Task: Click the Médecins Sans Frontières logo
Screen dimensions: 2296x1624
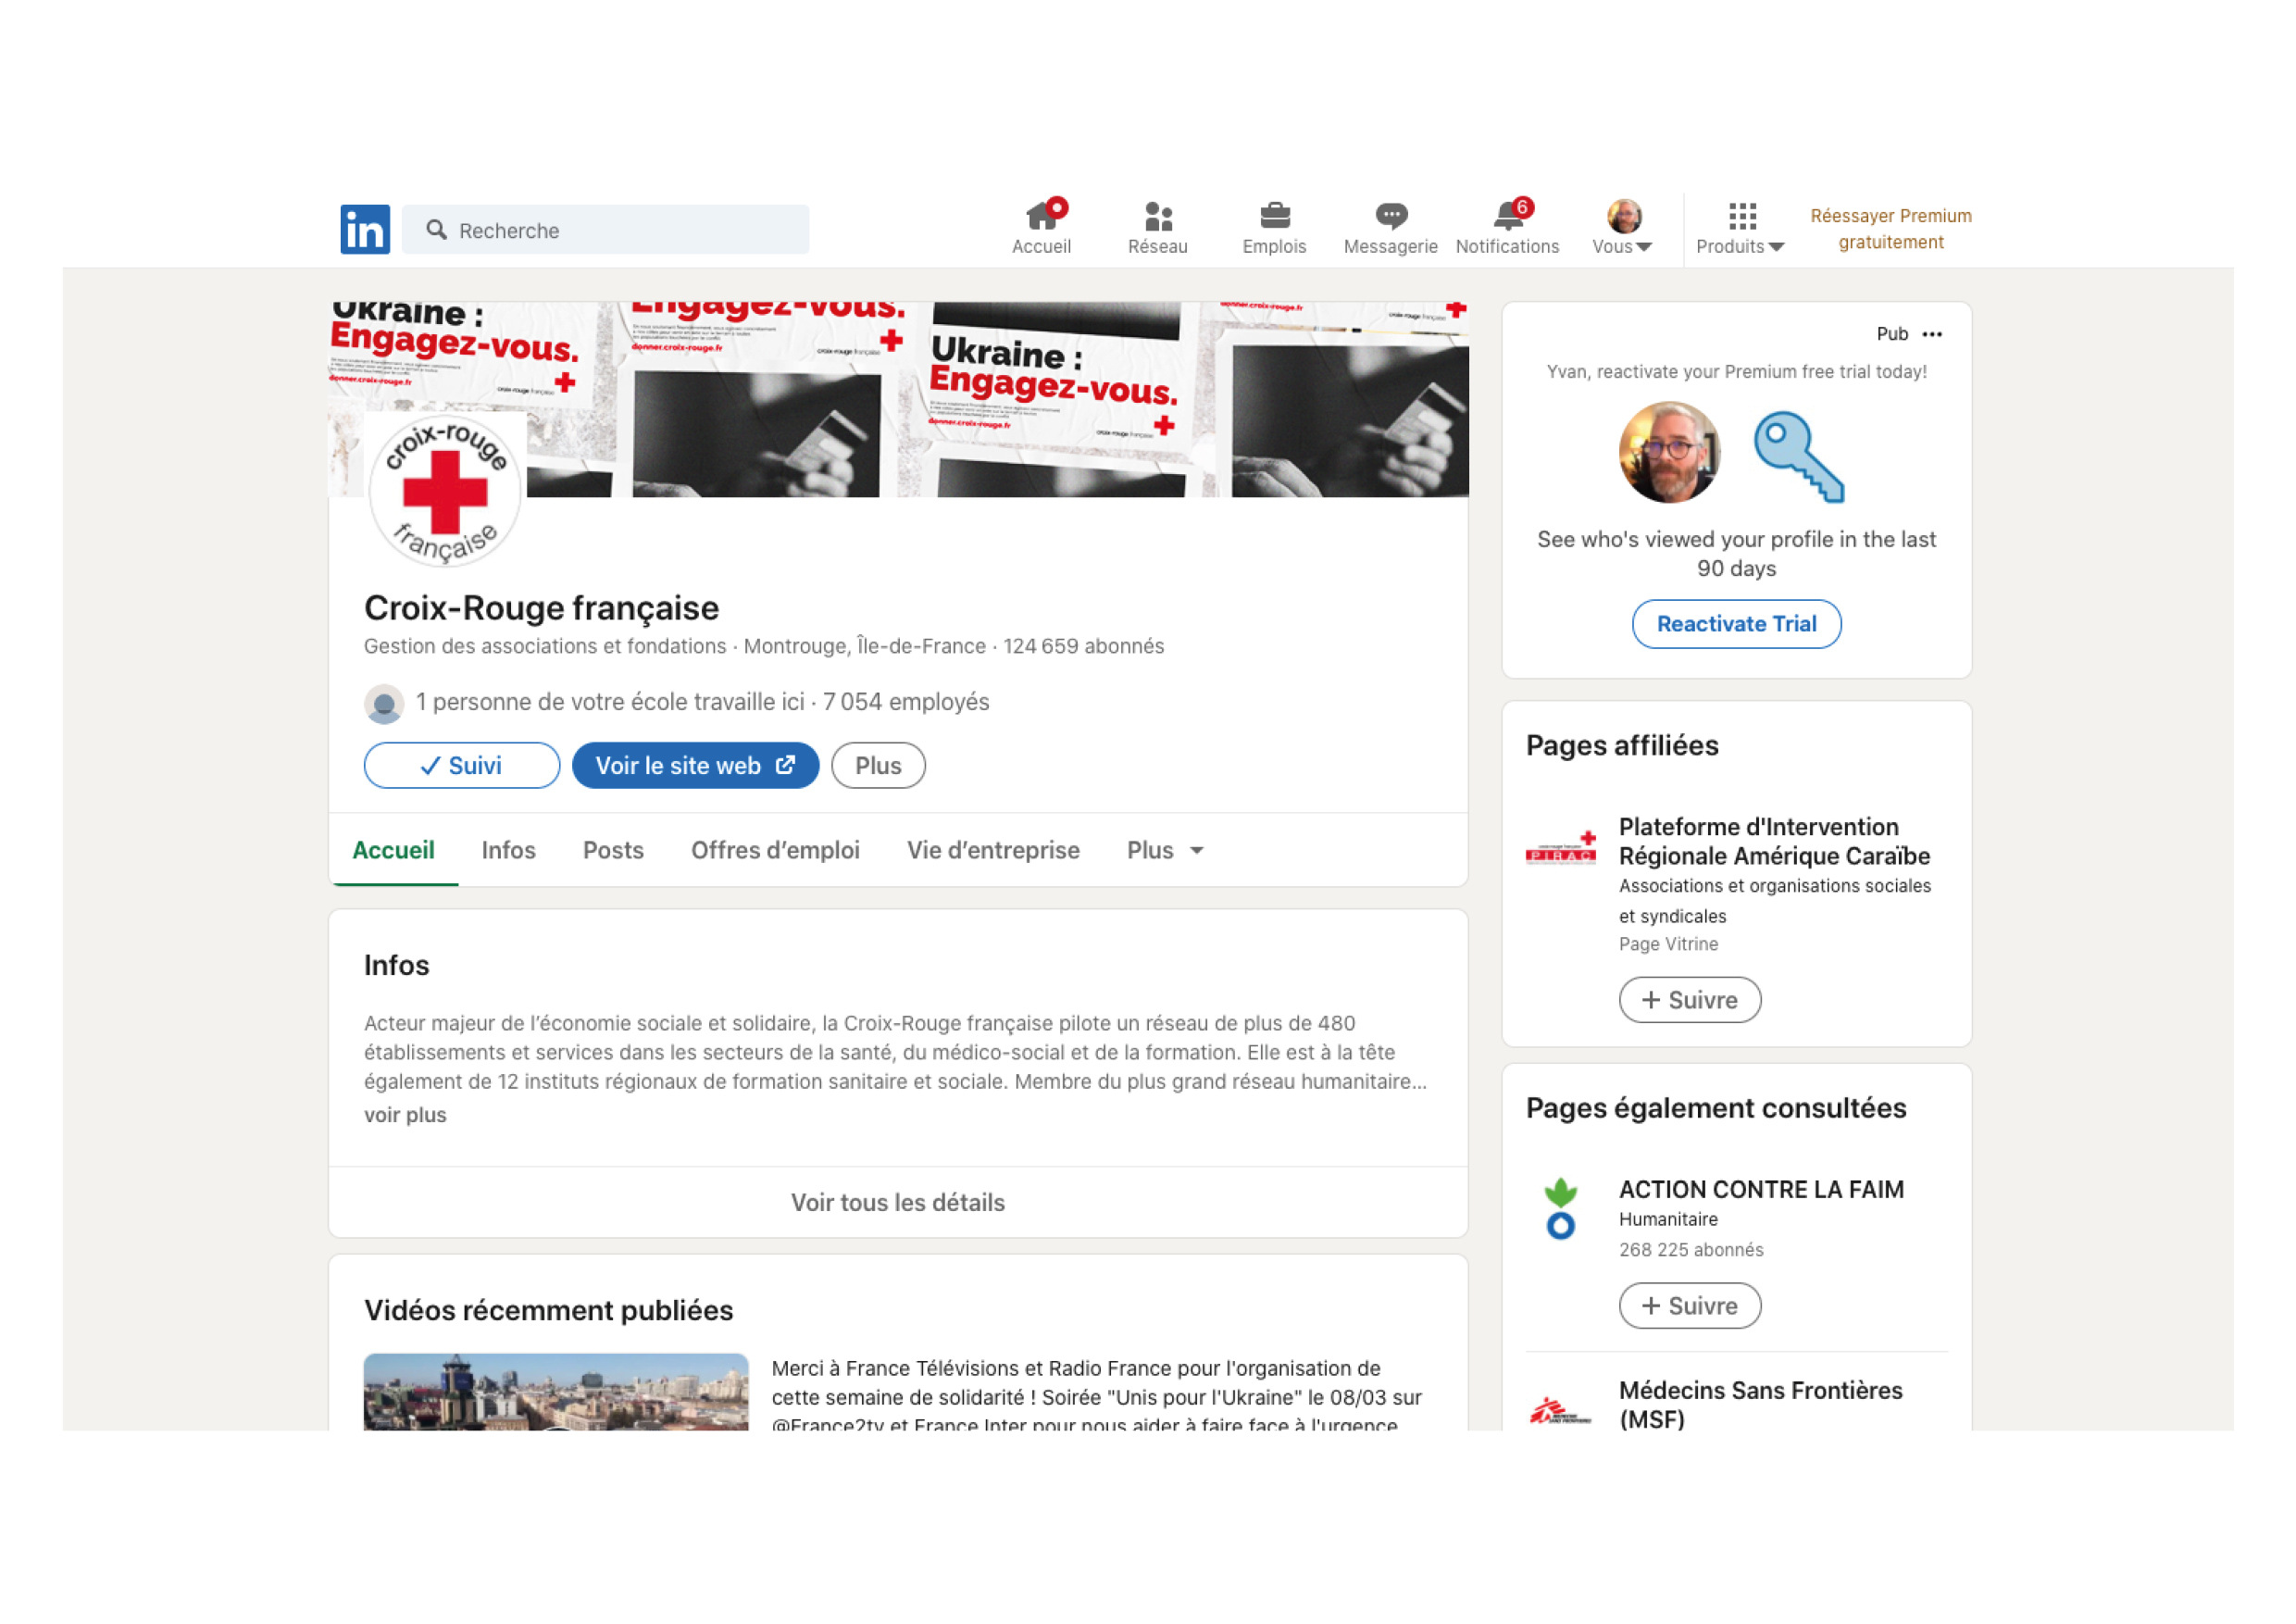Action: [1561, 1411]
